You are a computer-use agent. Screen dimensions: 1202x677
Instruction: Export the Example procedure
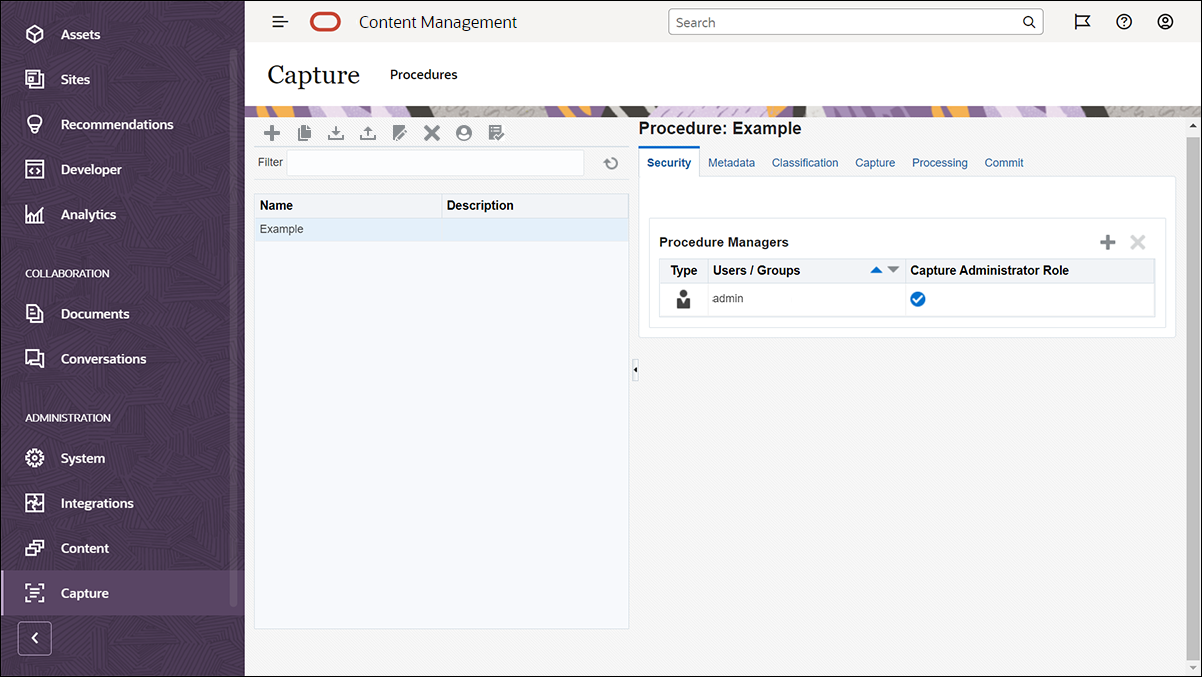point(367,132)
